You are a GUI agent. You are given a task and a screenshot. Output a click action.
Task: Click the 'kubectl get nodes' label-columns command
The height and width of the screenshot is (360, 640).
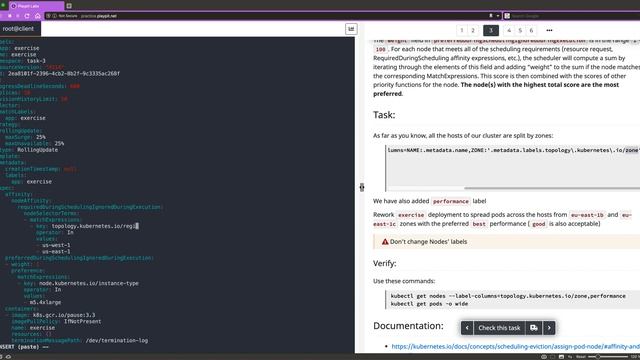pos(508,296)
